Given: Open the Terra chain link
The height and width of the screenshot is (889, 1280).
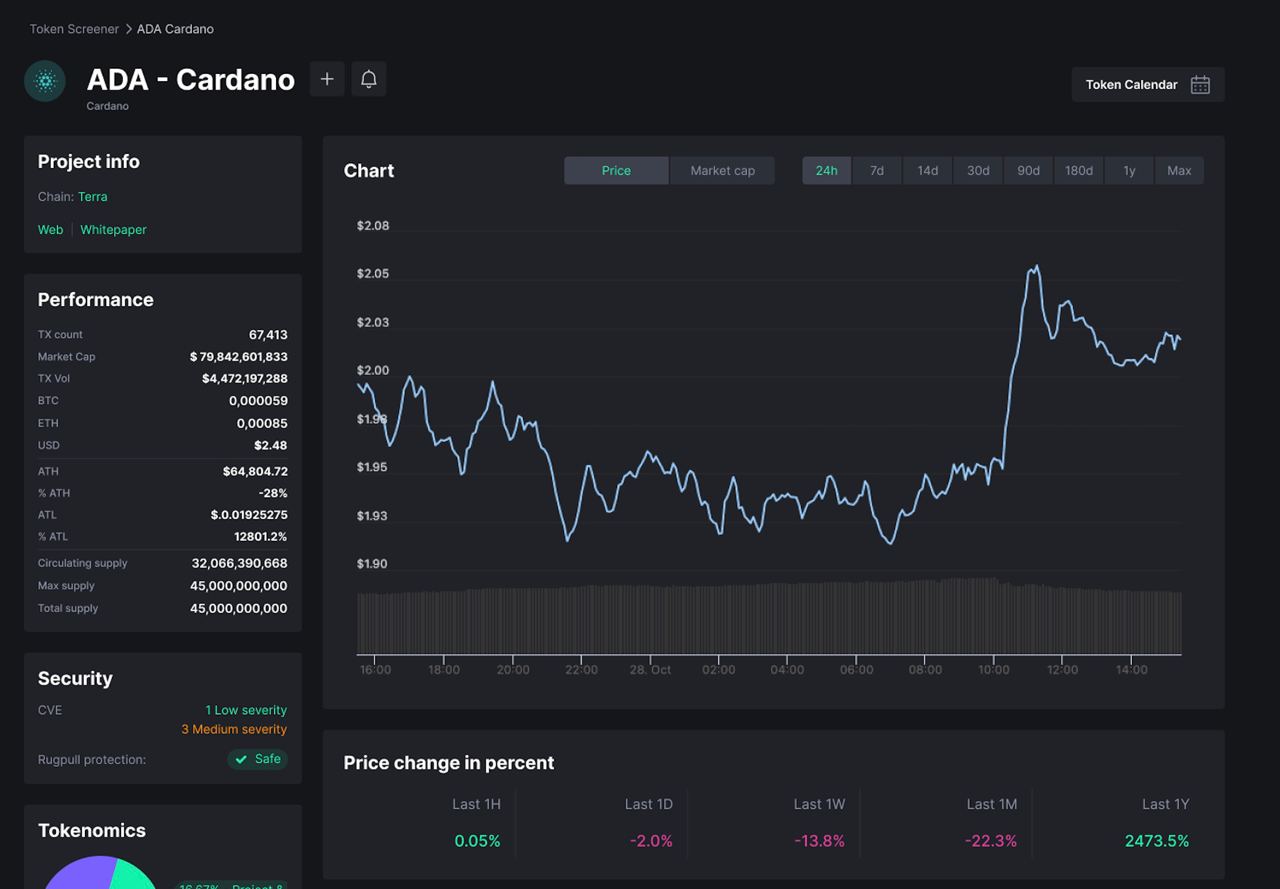Looking at the screenshot, I should tap(93, 197).
